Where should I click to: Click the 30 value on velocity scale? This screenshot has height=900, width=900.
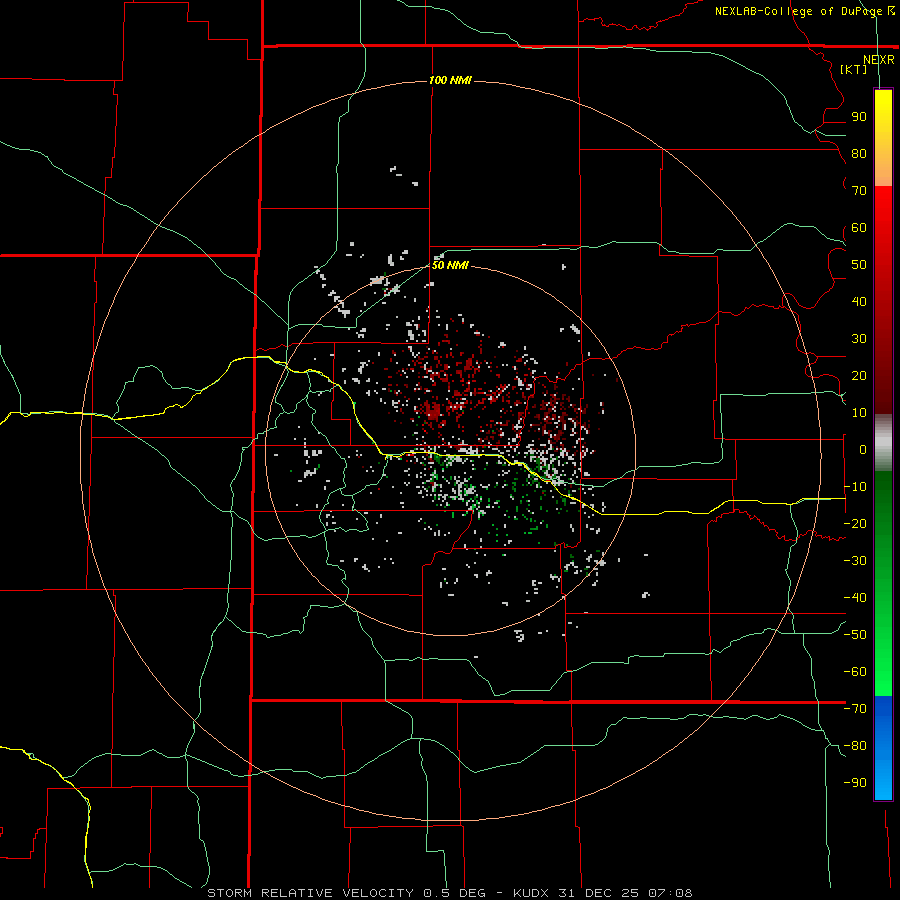(859, 339)
